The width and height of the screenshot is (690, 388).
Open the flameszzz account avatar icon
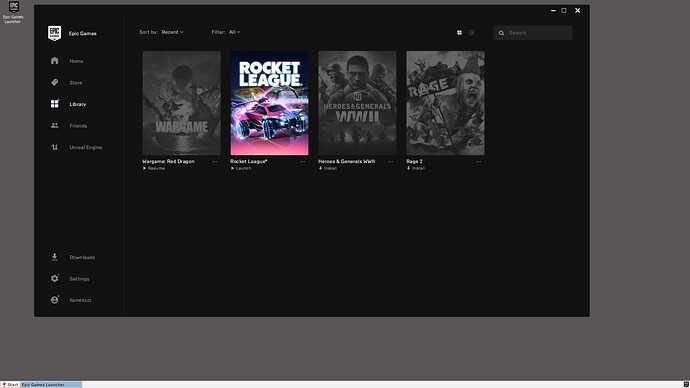pos(55,300)
